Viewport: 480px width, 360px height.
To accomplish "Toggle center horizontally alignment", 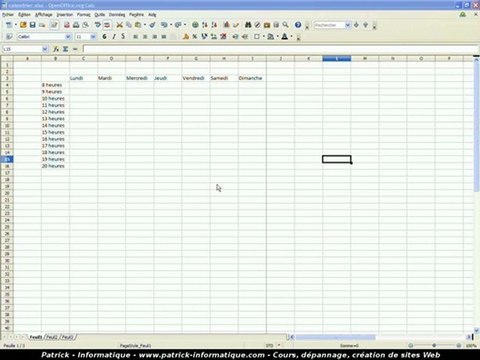I will click(x=145, y=37).
